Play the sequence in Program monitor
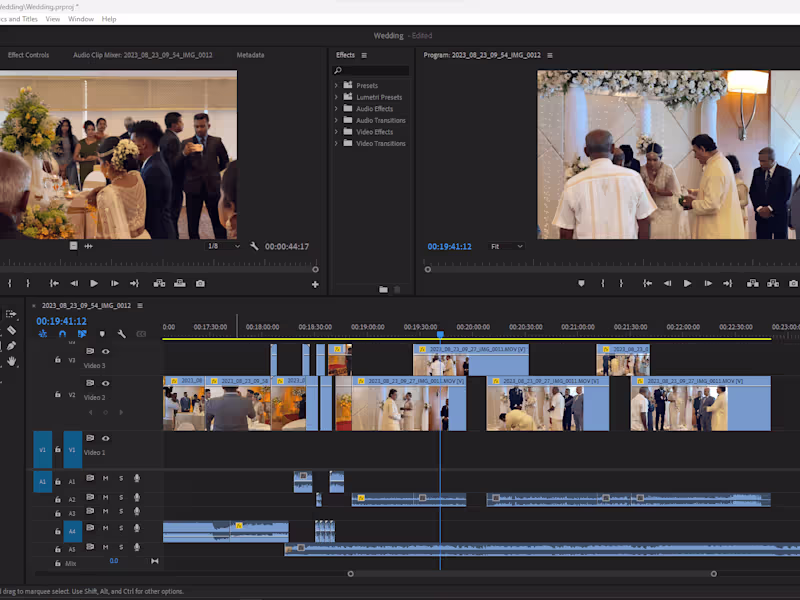The height and width of the screenshot is (600, 800). pos(687,283)
